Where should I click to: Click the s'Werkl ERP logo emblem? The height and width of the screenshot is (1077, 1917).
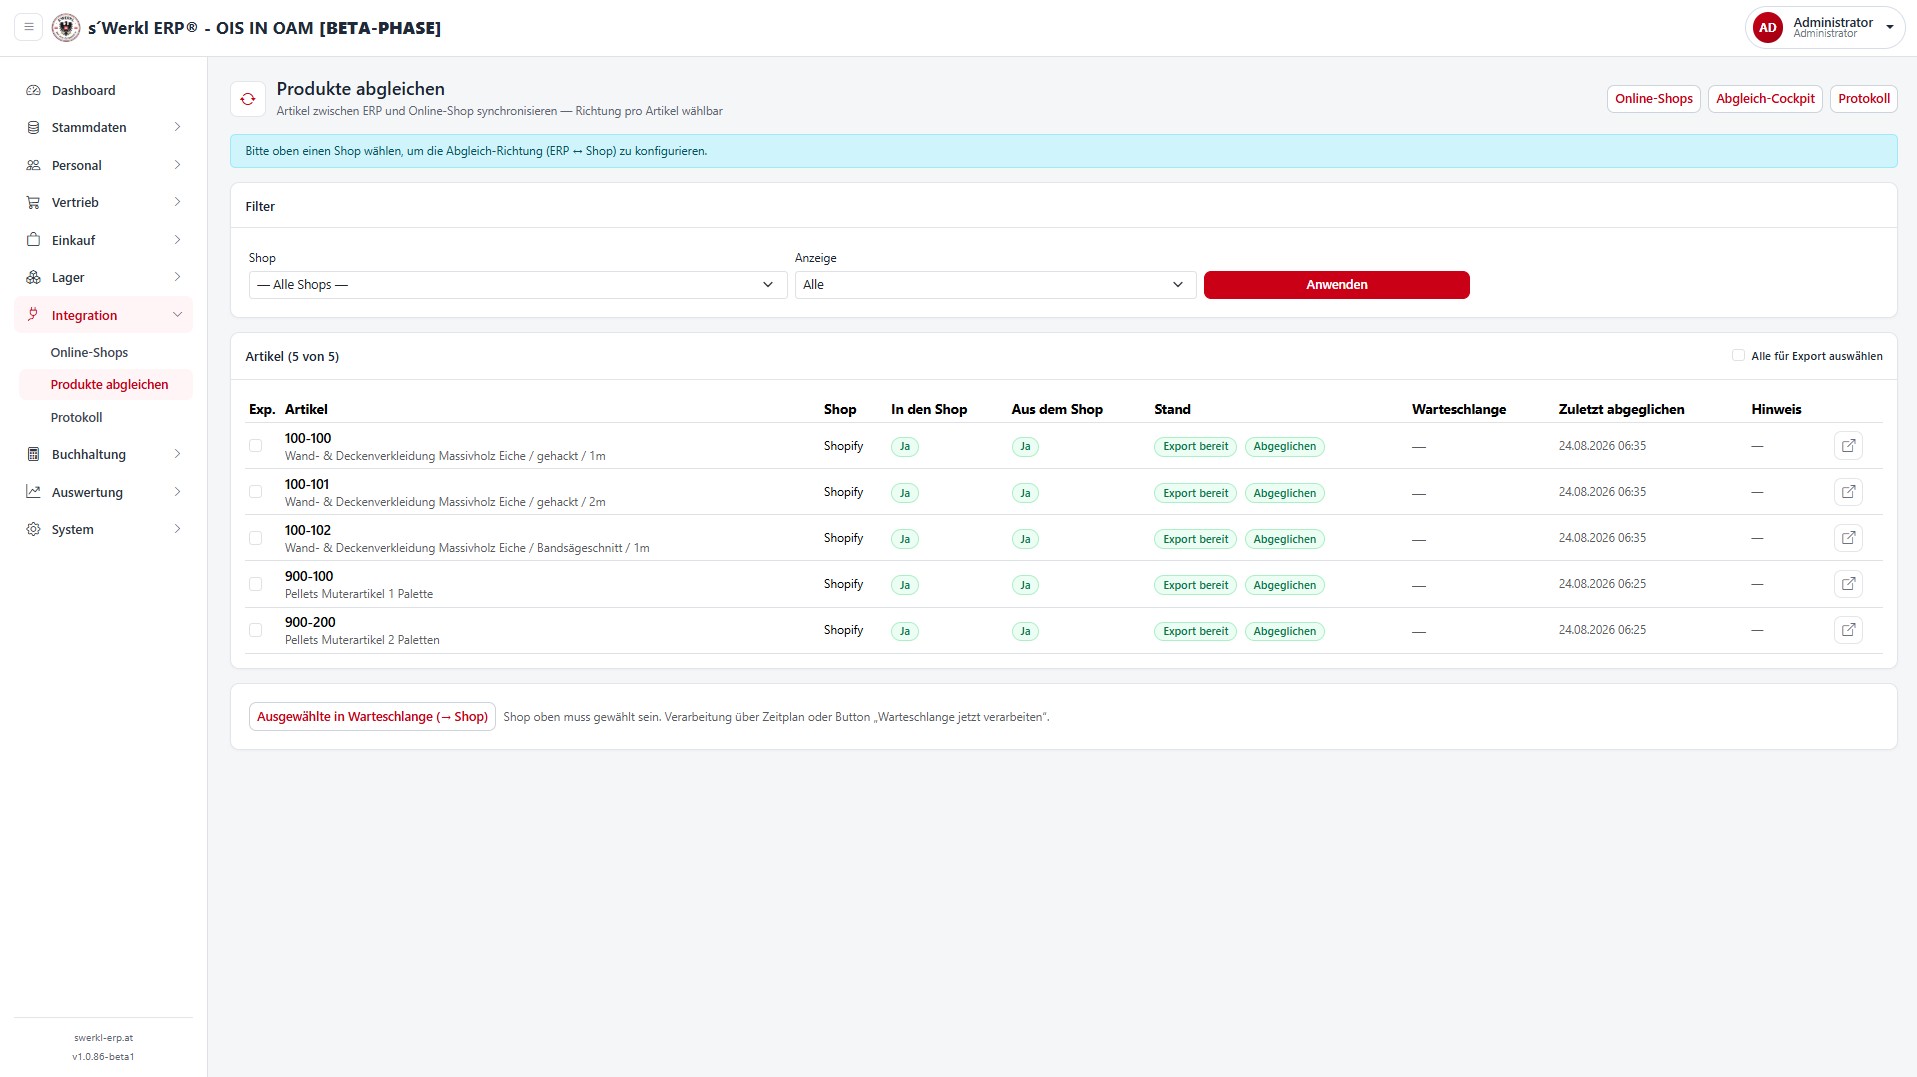(x=66, y=28)
